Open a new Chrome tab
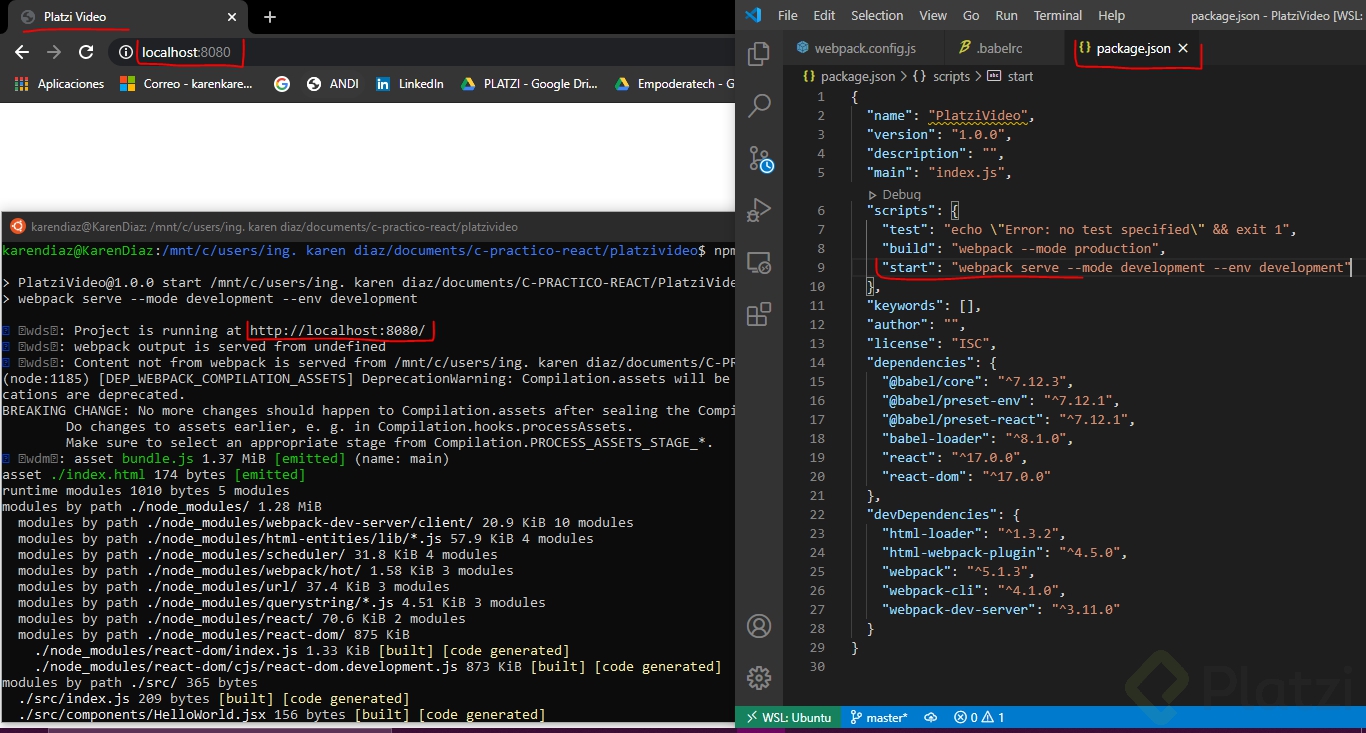The width and height of the screenshot is (1366, 733). (x=270, y=17)
